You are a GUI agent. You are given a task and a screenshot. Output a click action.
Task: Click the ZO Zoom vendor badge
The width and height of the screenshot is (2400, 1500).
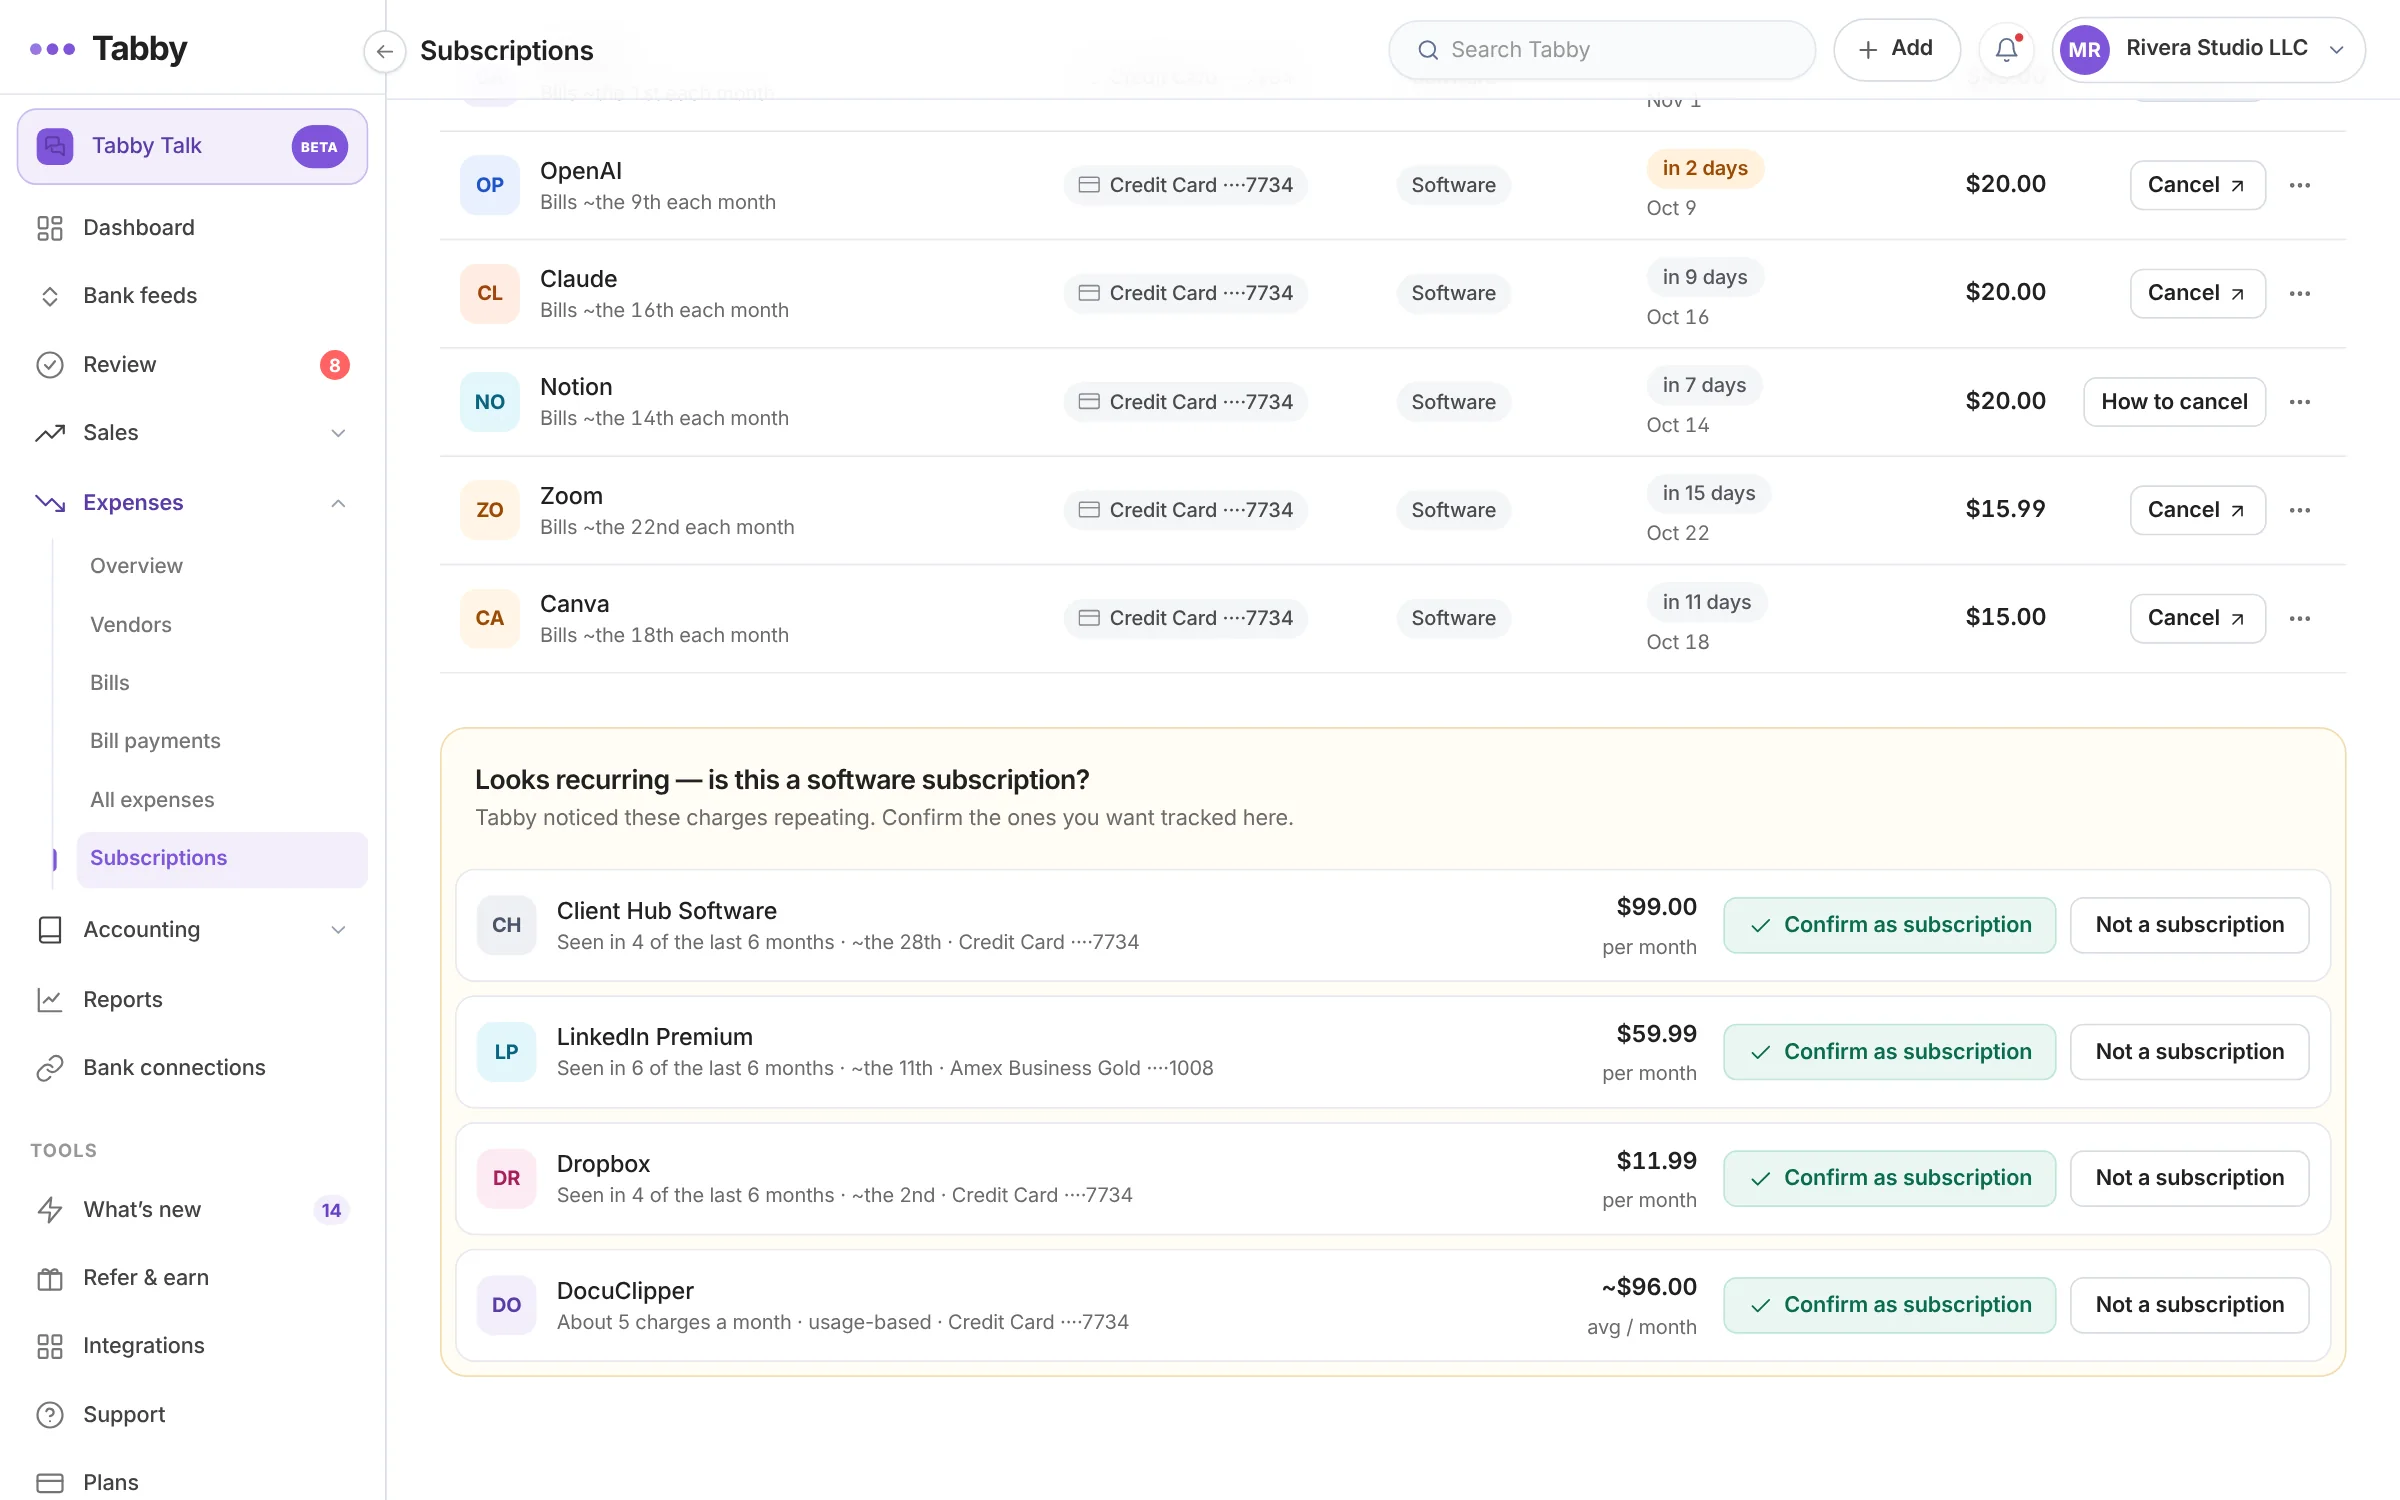[x=490, y=510]
